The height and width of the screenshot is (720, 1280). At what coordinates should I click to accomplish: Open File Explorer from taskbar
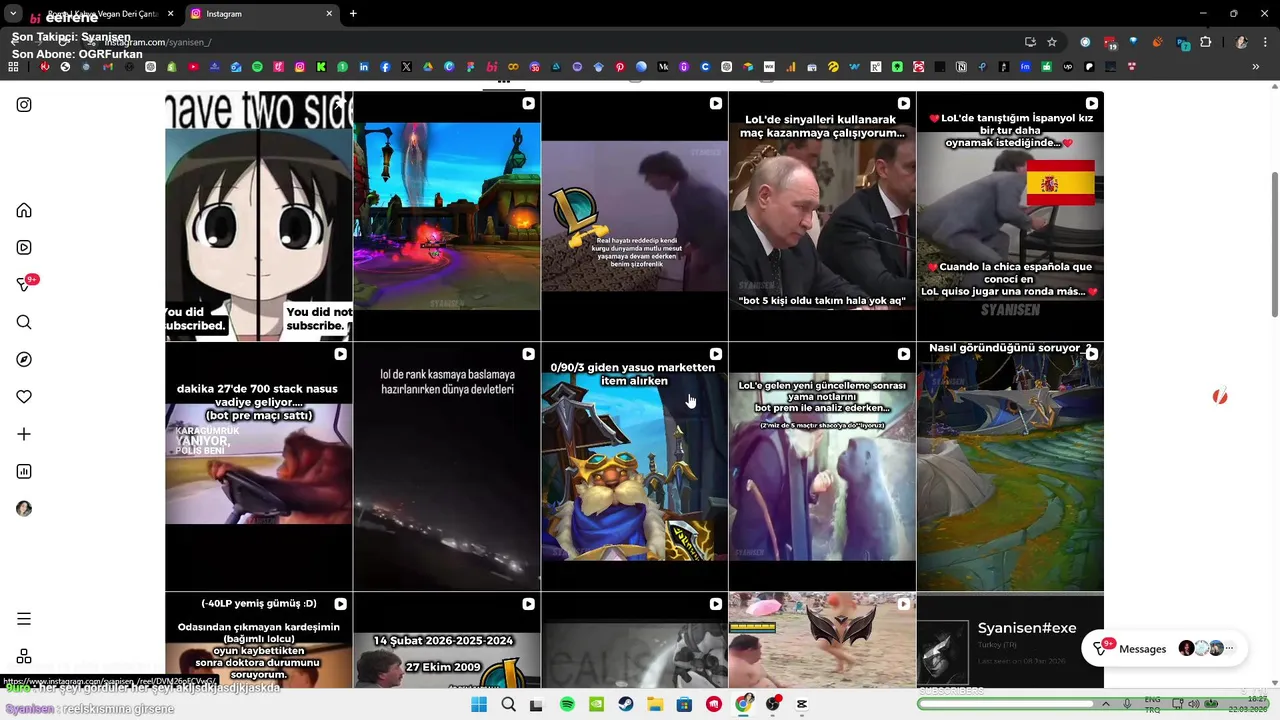655,704
